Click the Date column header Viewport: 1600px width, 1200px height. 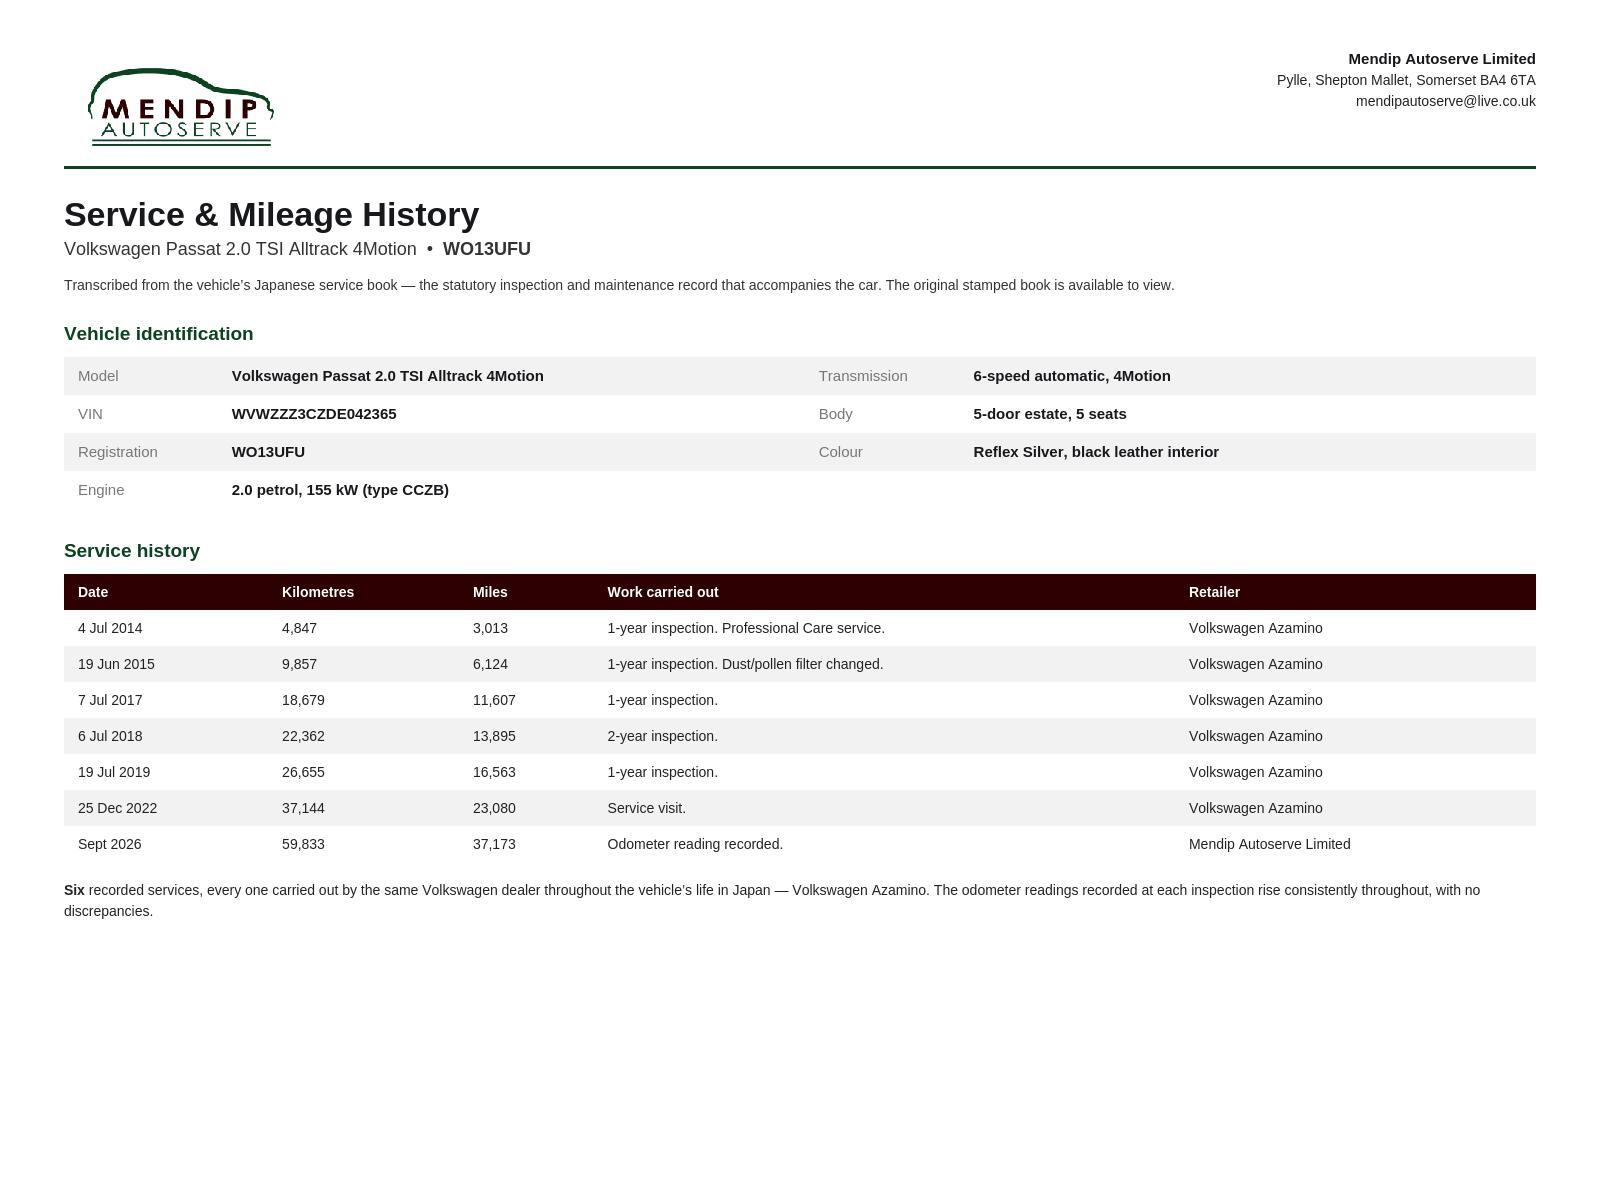pos(93,592)
